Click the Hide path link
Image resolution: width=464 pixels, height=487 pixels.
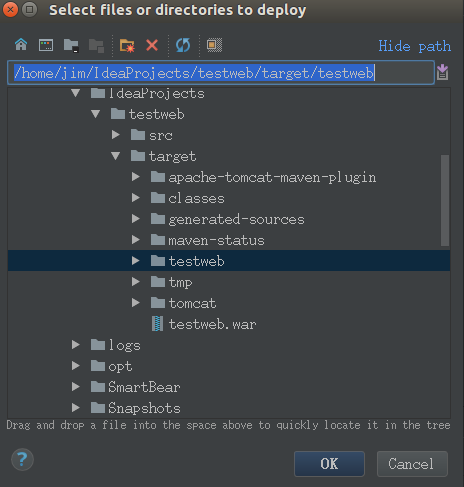(414, 46)
